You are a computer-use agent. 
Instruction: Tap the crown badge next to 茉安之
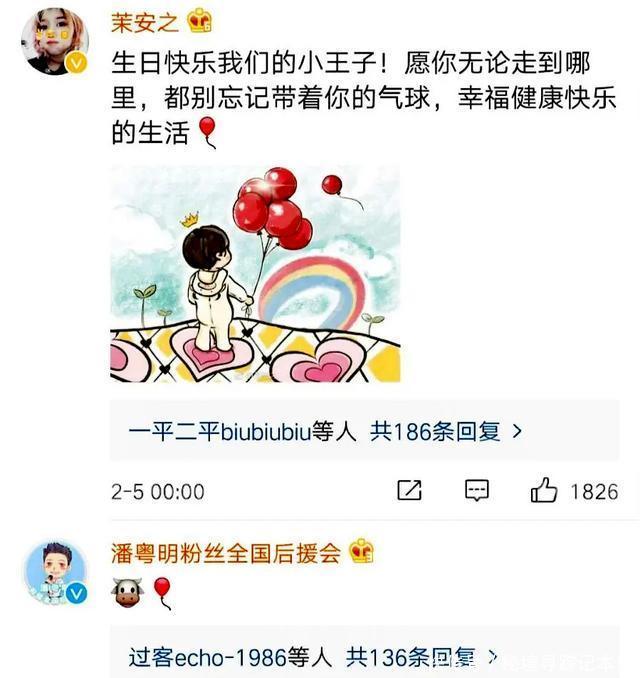point(199,21)
